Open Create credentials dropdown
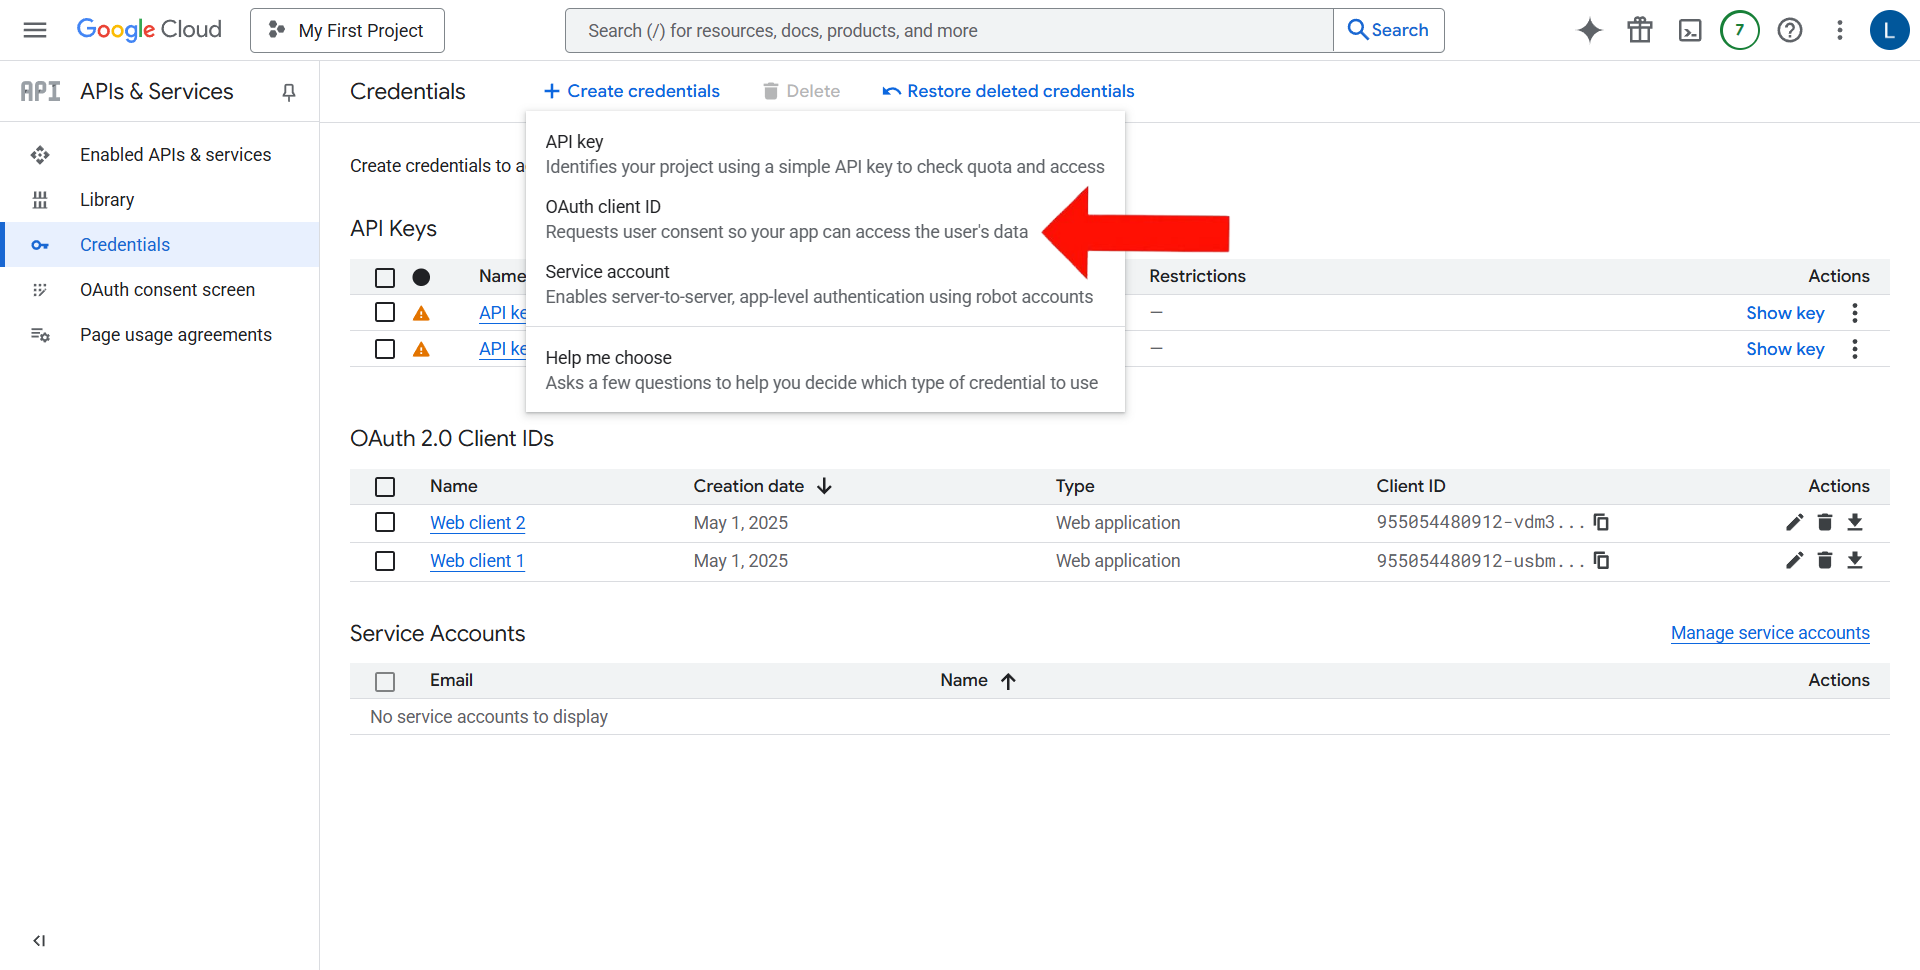Screen dimensions: 1920x970 [x=631, y=91]
